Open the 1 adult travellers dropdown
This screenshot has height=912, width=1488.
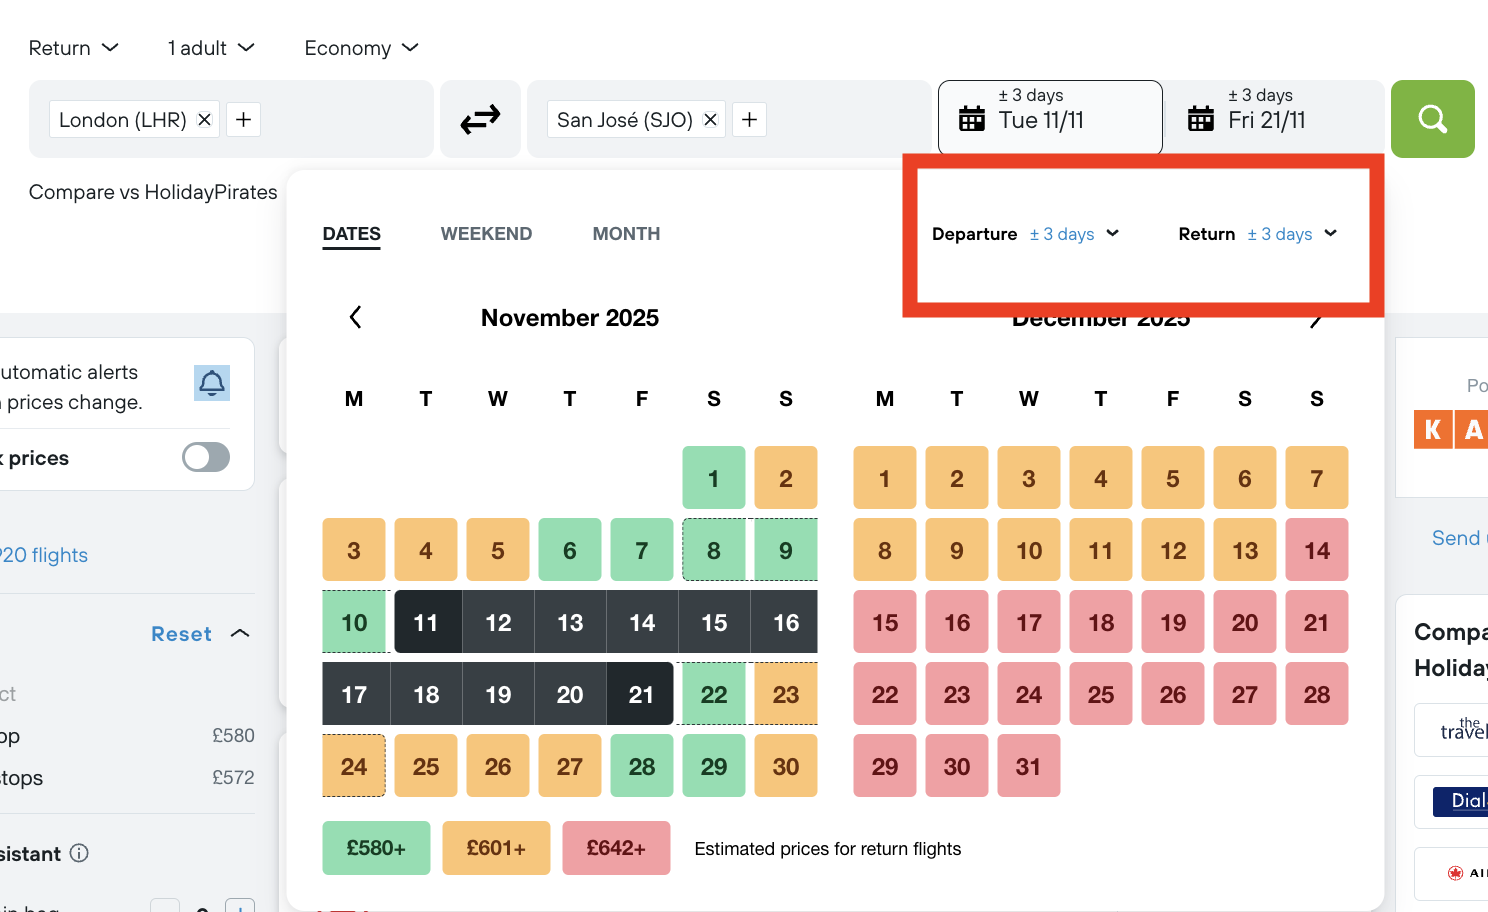click(x=211, y=48)
